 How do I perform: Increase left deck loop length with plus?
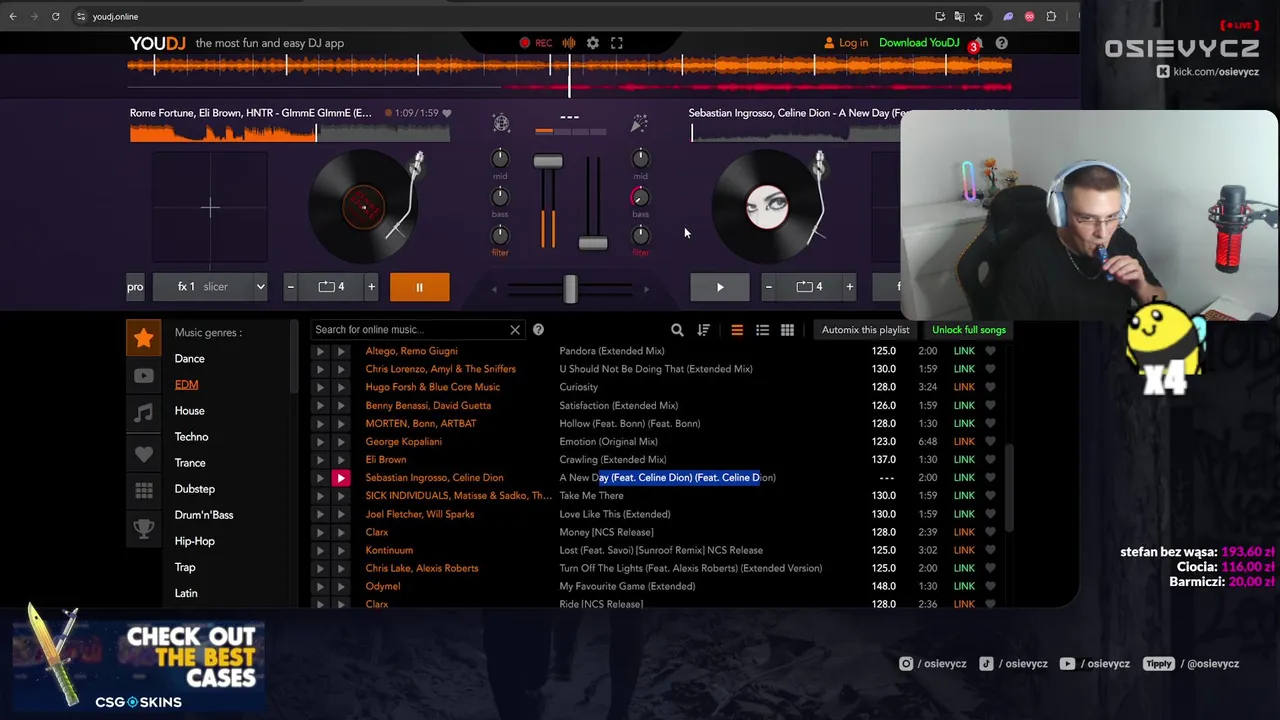click(x=371, y=287)
